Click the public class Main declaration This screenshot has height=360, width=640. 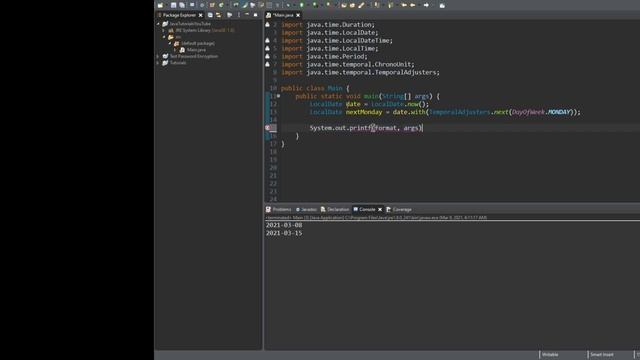tap(315, 88)
